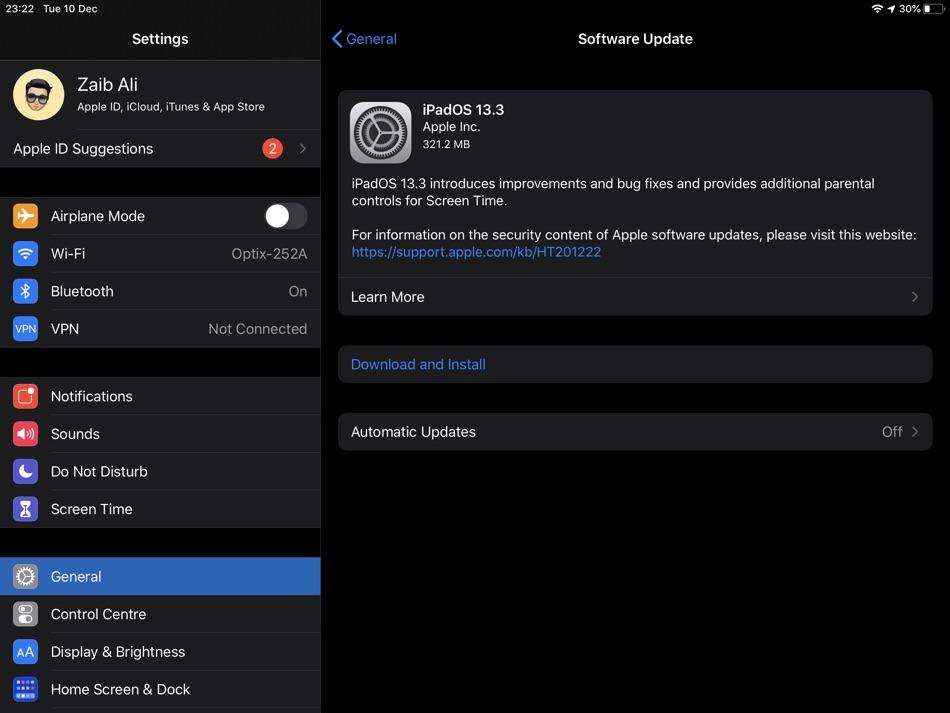Tap Download and Install

coord(418,365)
